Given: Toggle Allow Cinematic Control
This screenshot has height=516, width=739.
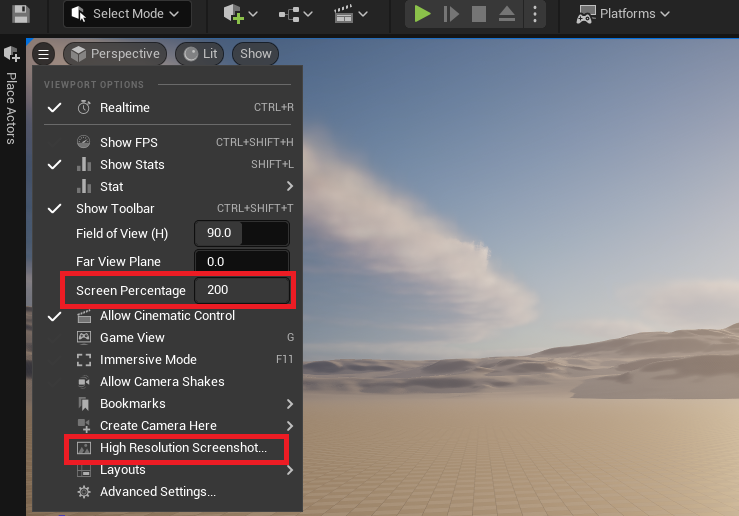Looking at the screenshot, I should 167,316.
